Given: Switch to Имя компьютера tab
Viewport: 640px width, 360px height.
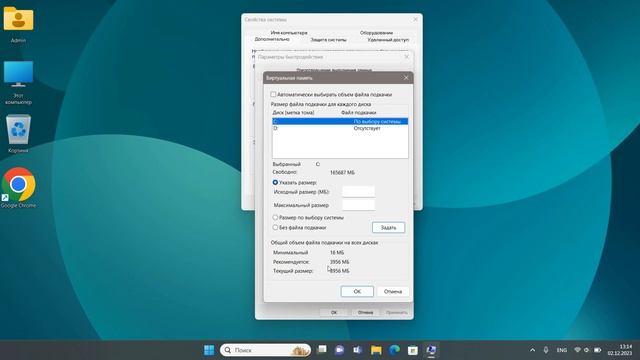Looking at the screenshot, I should point(289,33).
